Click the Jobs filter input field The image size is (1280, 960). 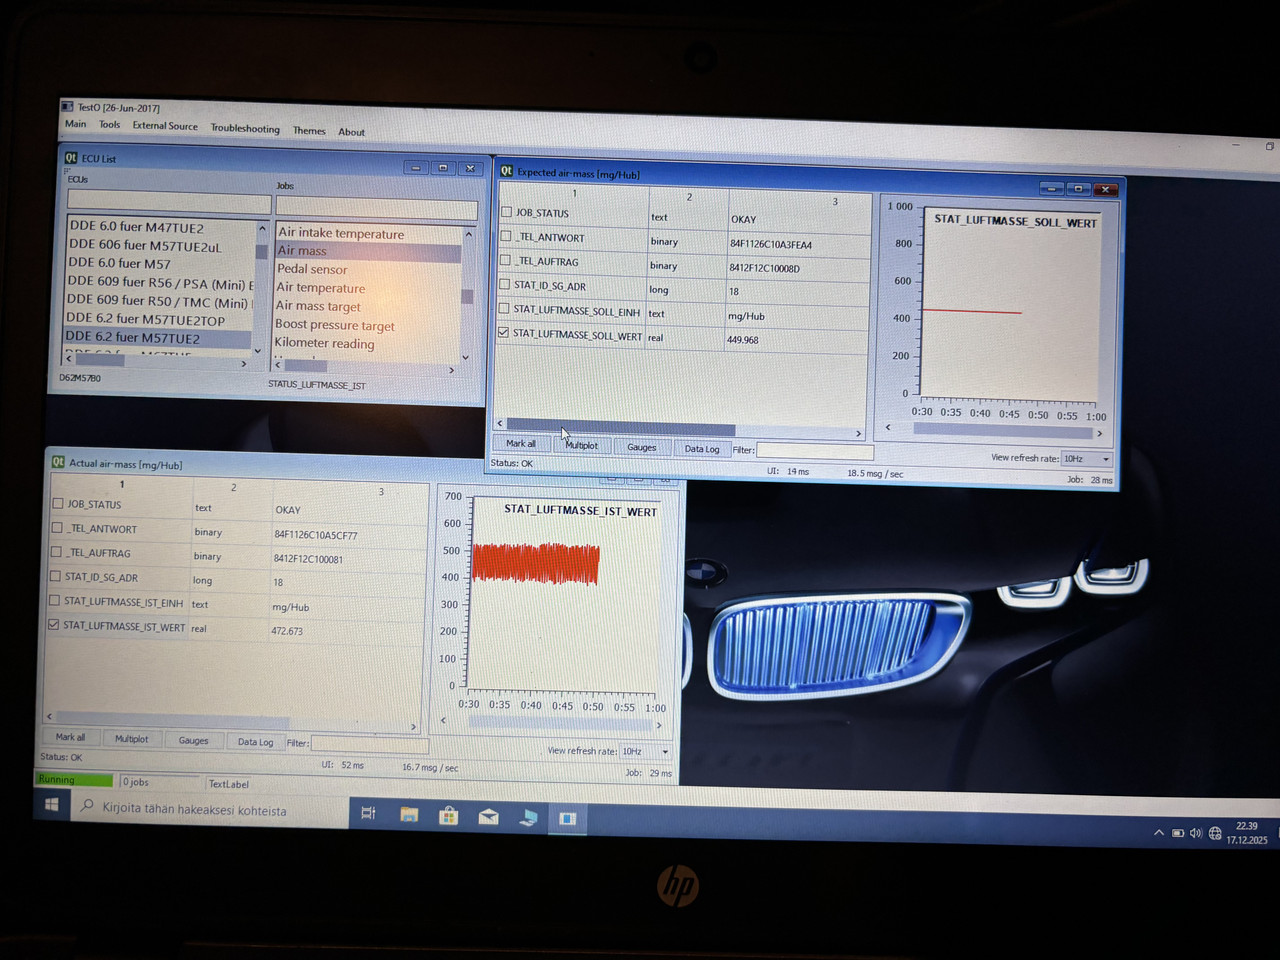click(x=377, y=208)
